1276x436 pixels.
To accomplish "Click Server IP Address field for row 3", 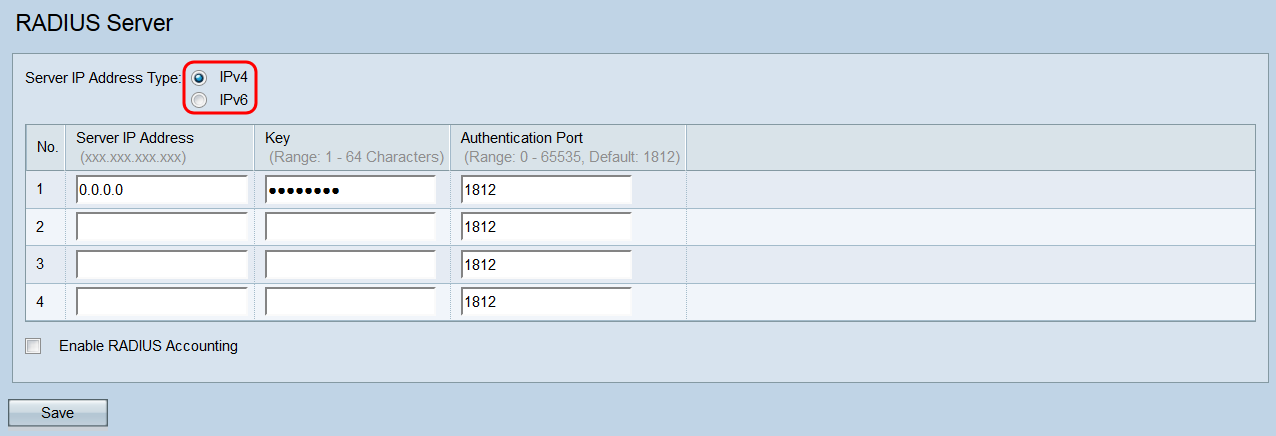I will (161, 264).
